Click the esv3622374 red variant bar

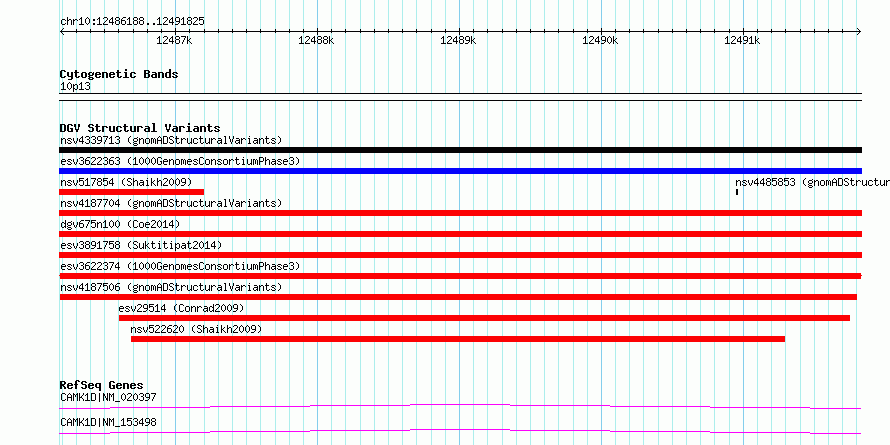point(460,276)
